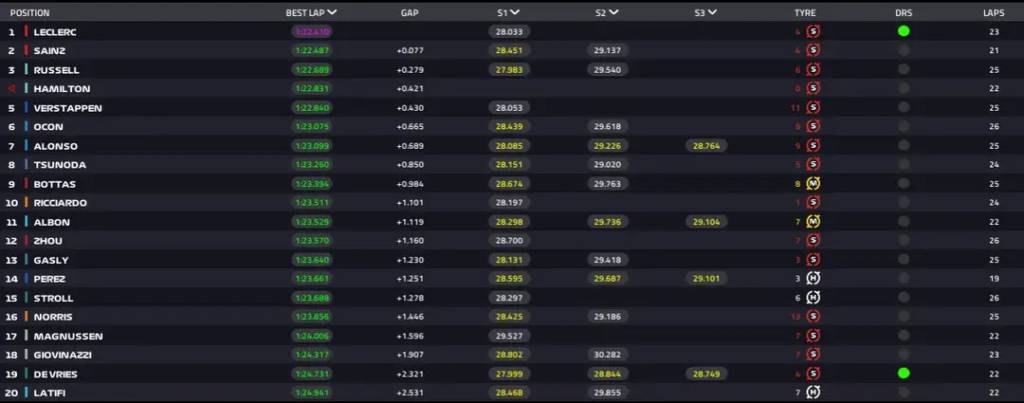1024x403 pixels.
Task: Click De Vries's soft tyre icon
Action: coord(813,374)
